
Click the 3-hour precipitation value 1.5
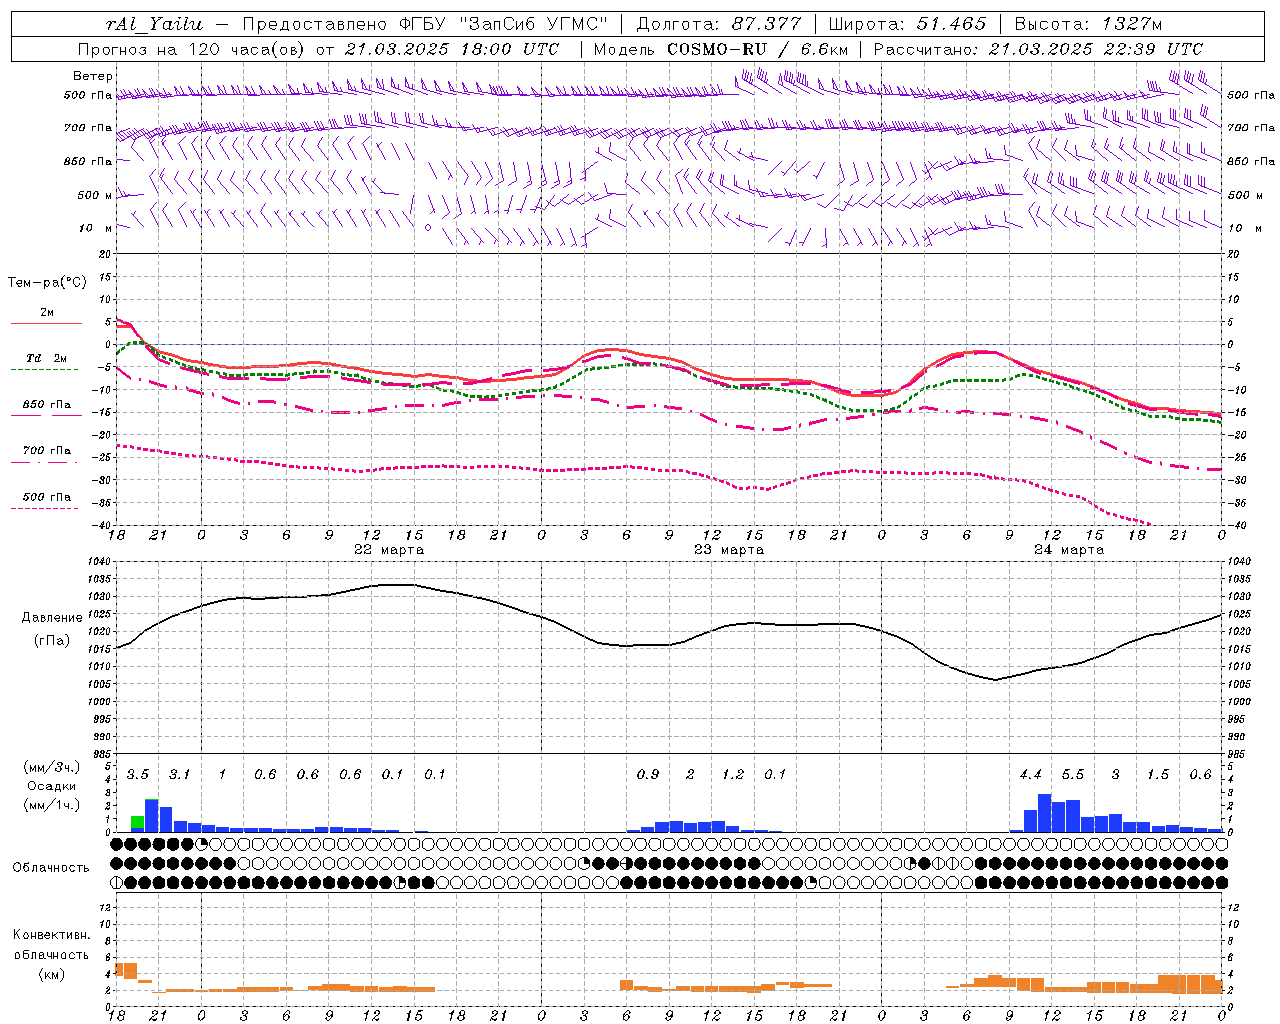pyautogui.click(x=1158, y=775)
